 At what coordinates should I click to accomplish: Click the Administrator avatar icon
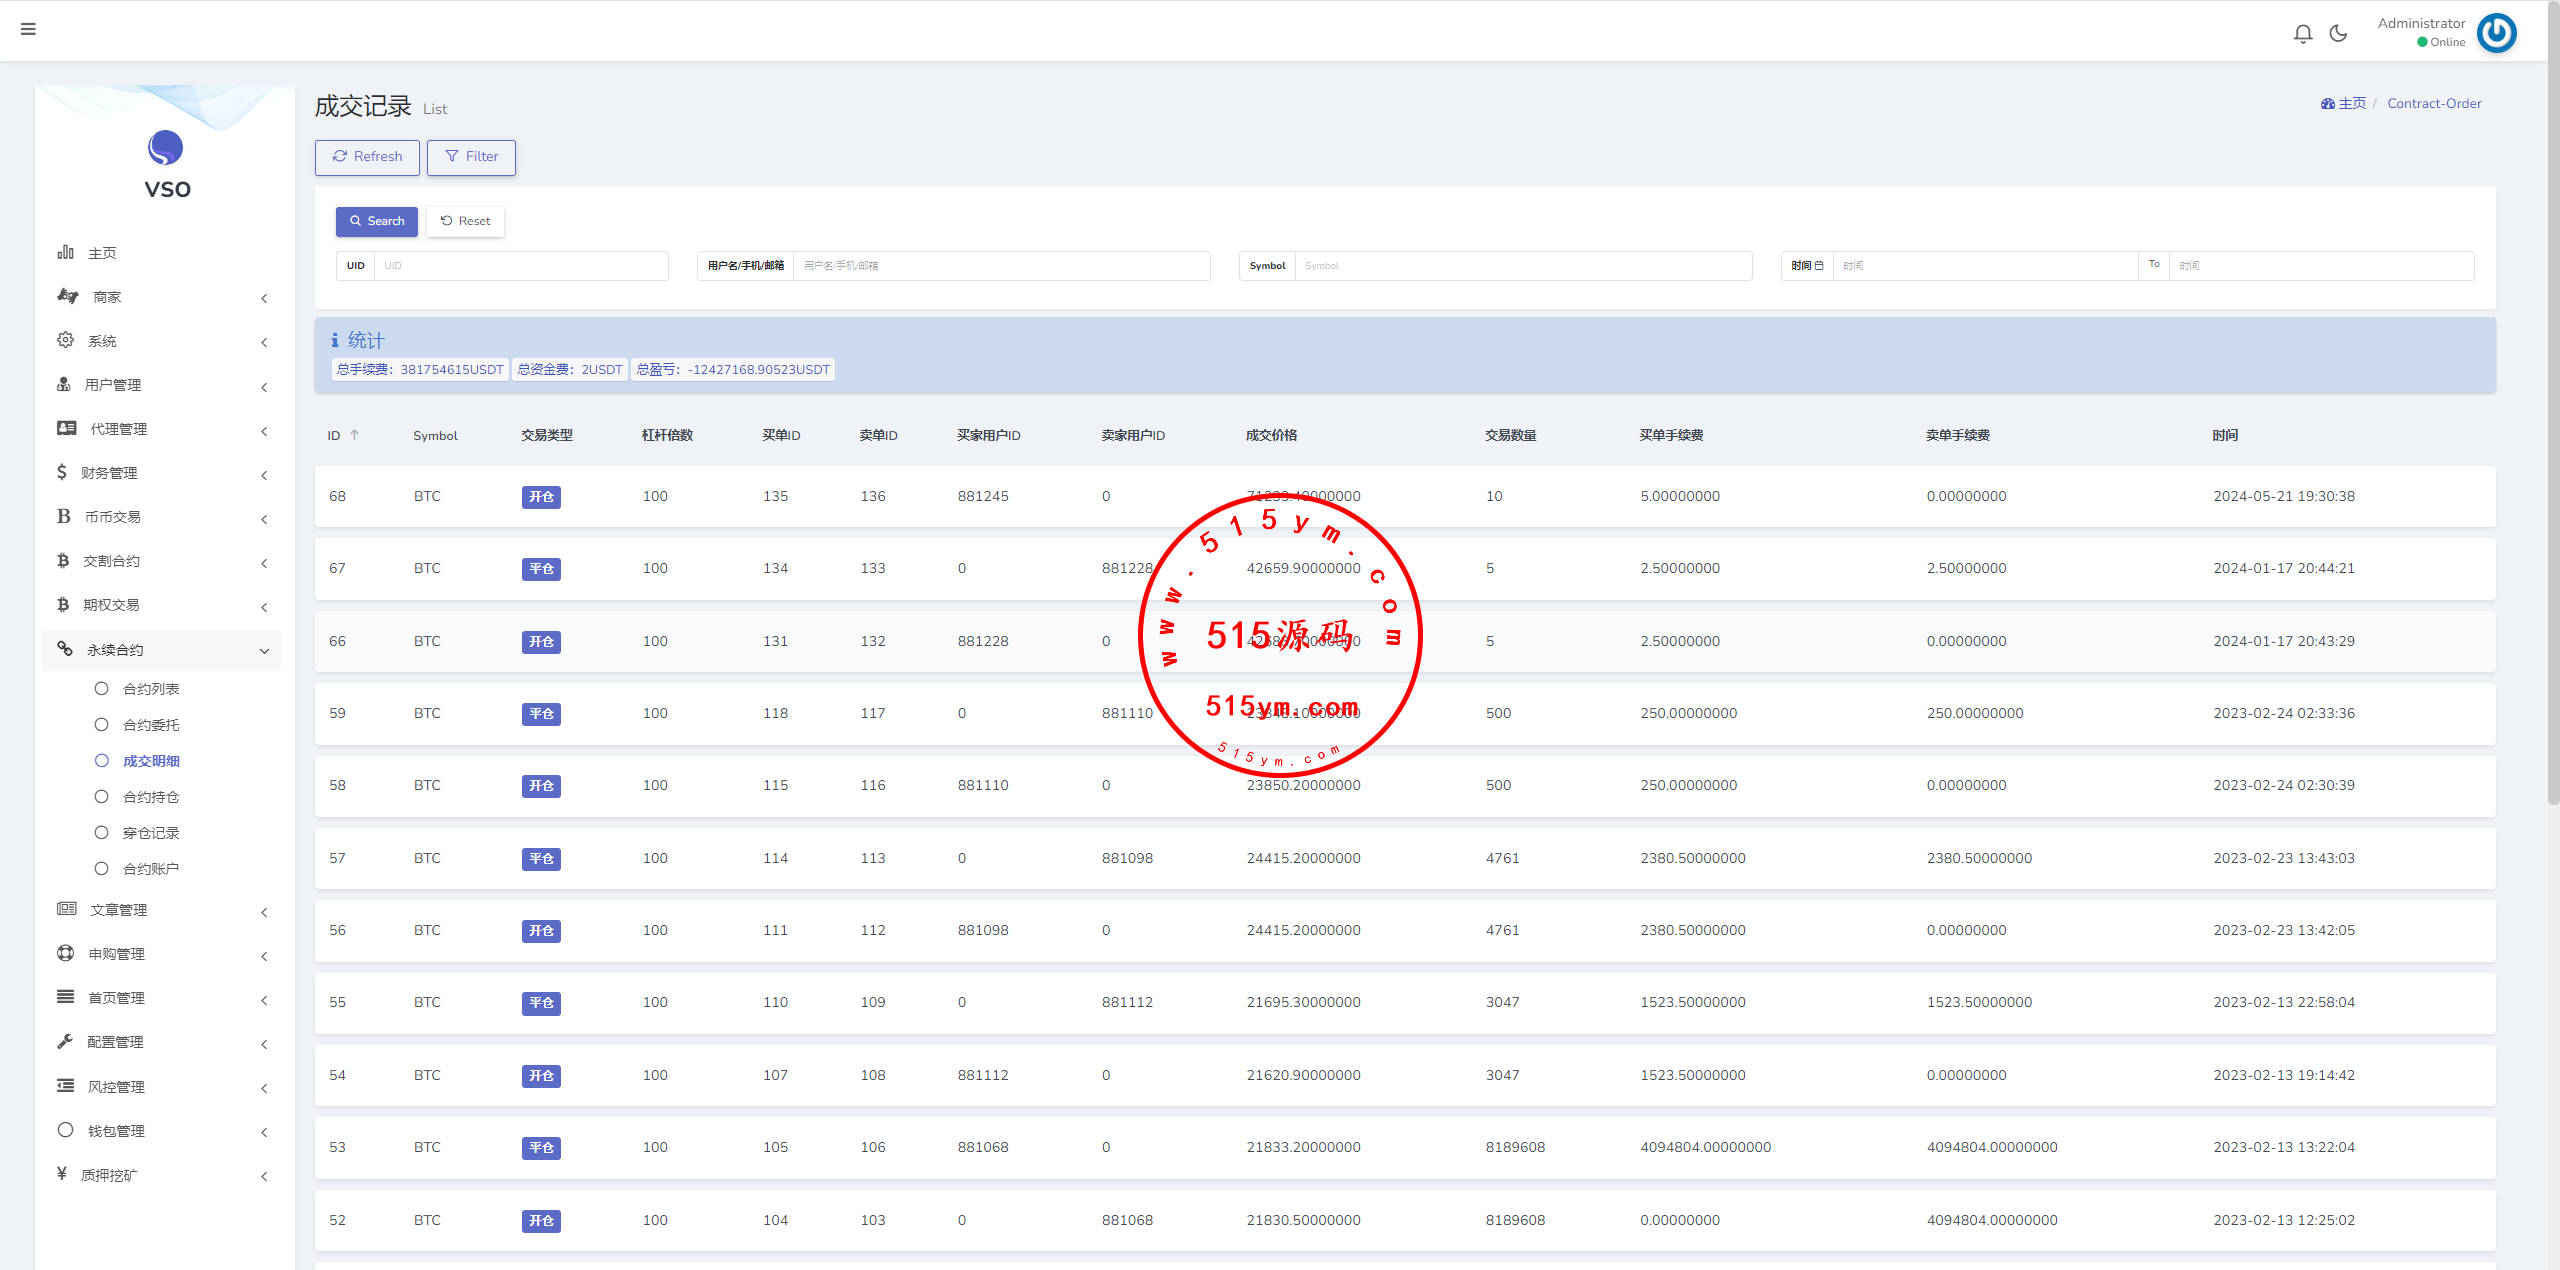coord(2496,33)
